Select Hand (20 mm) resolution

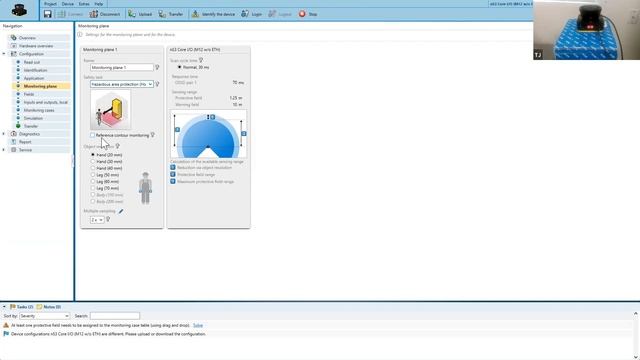coord(93,155)
